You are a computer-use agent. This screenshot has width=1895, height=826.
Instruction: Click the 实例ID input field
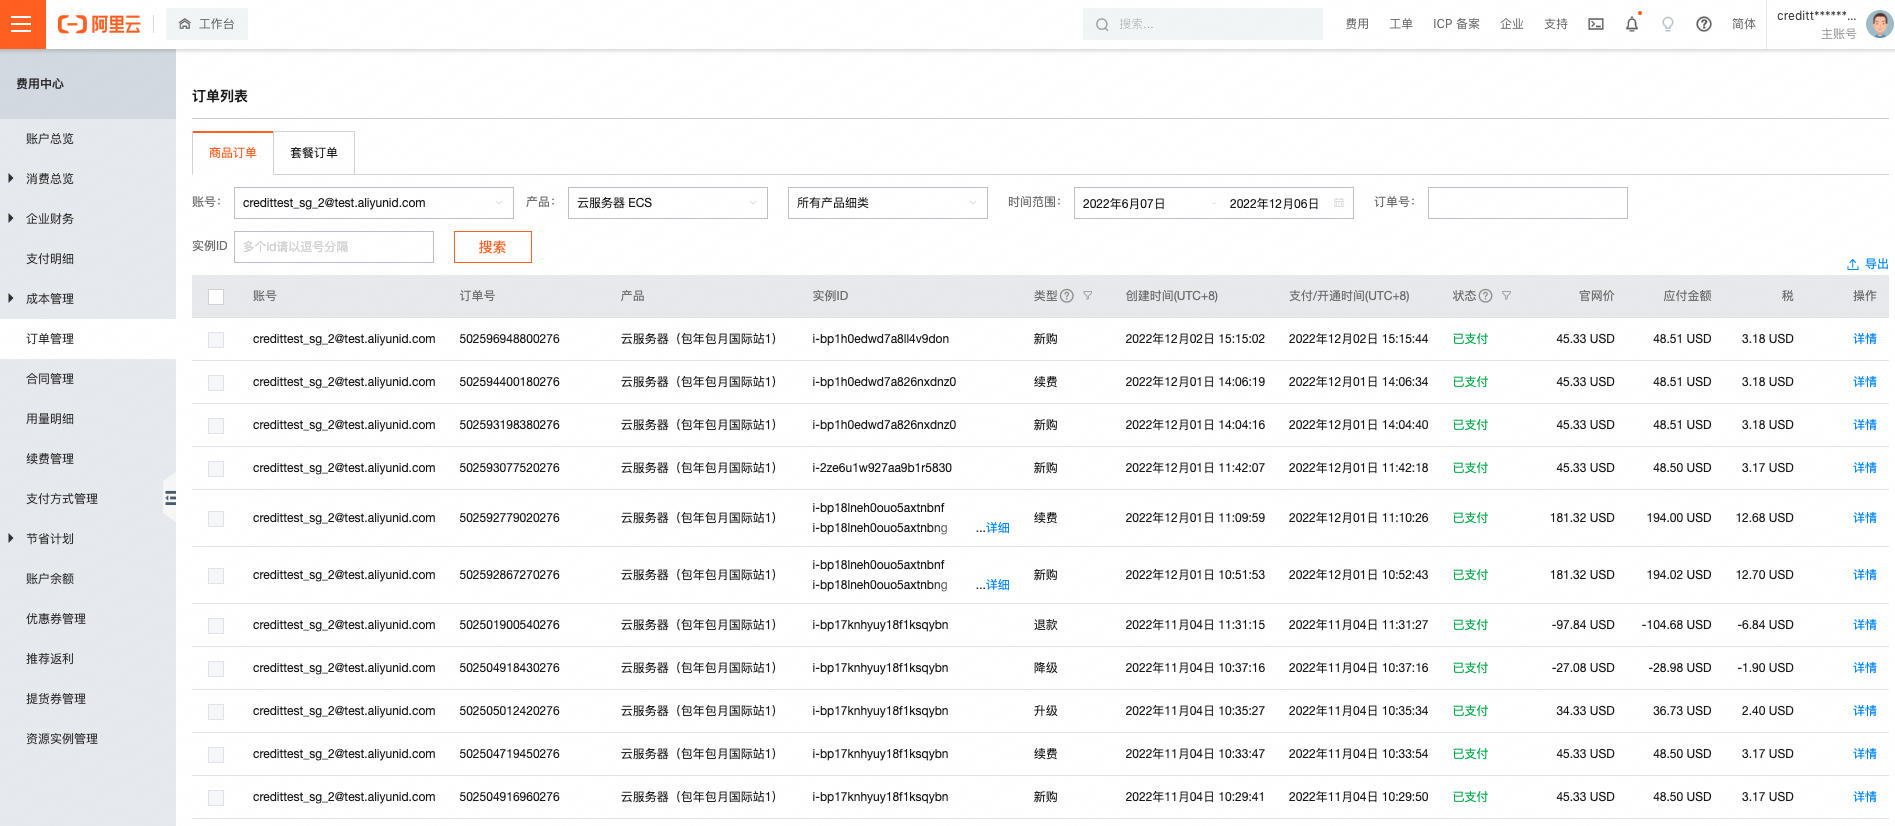point(334,247)
